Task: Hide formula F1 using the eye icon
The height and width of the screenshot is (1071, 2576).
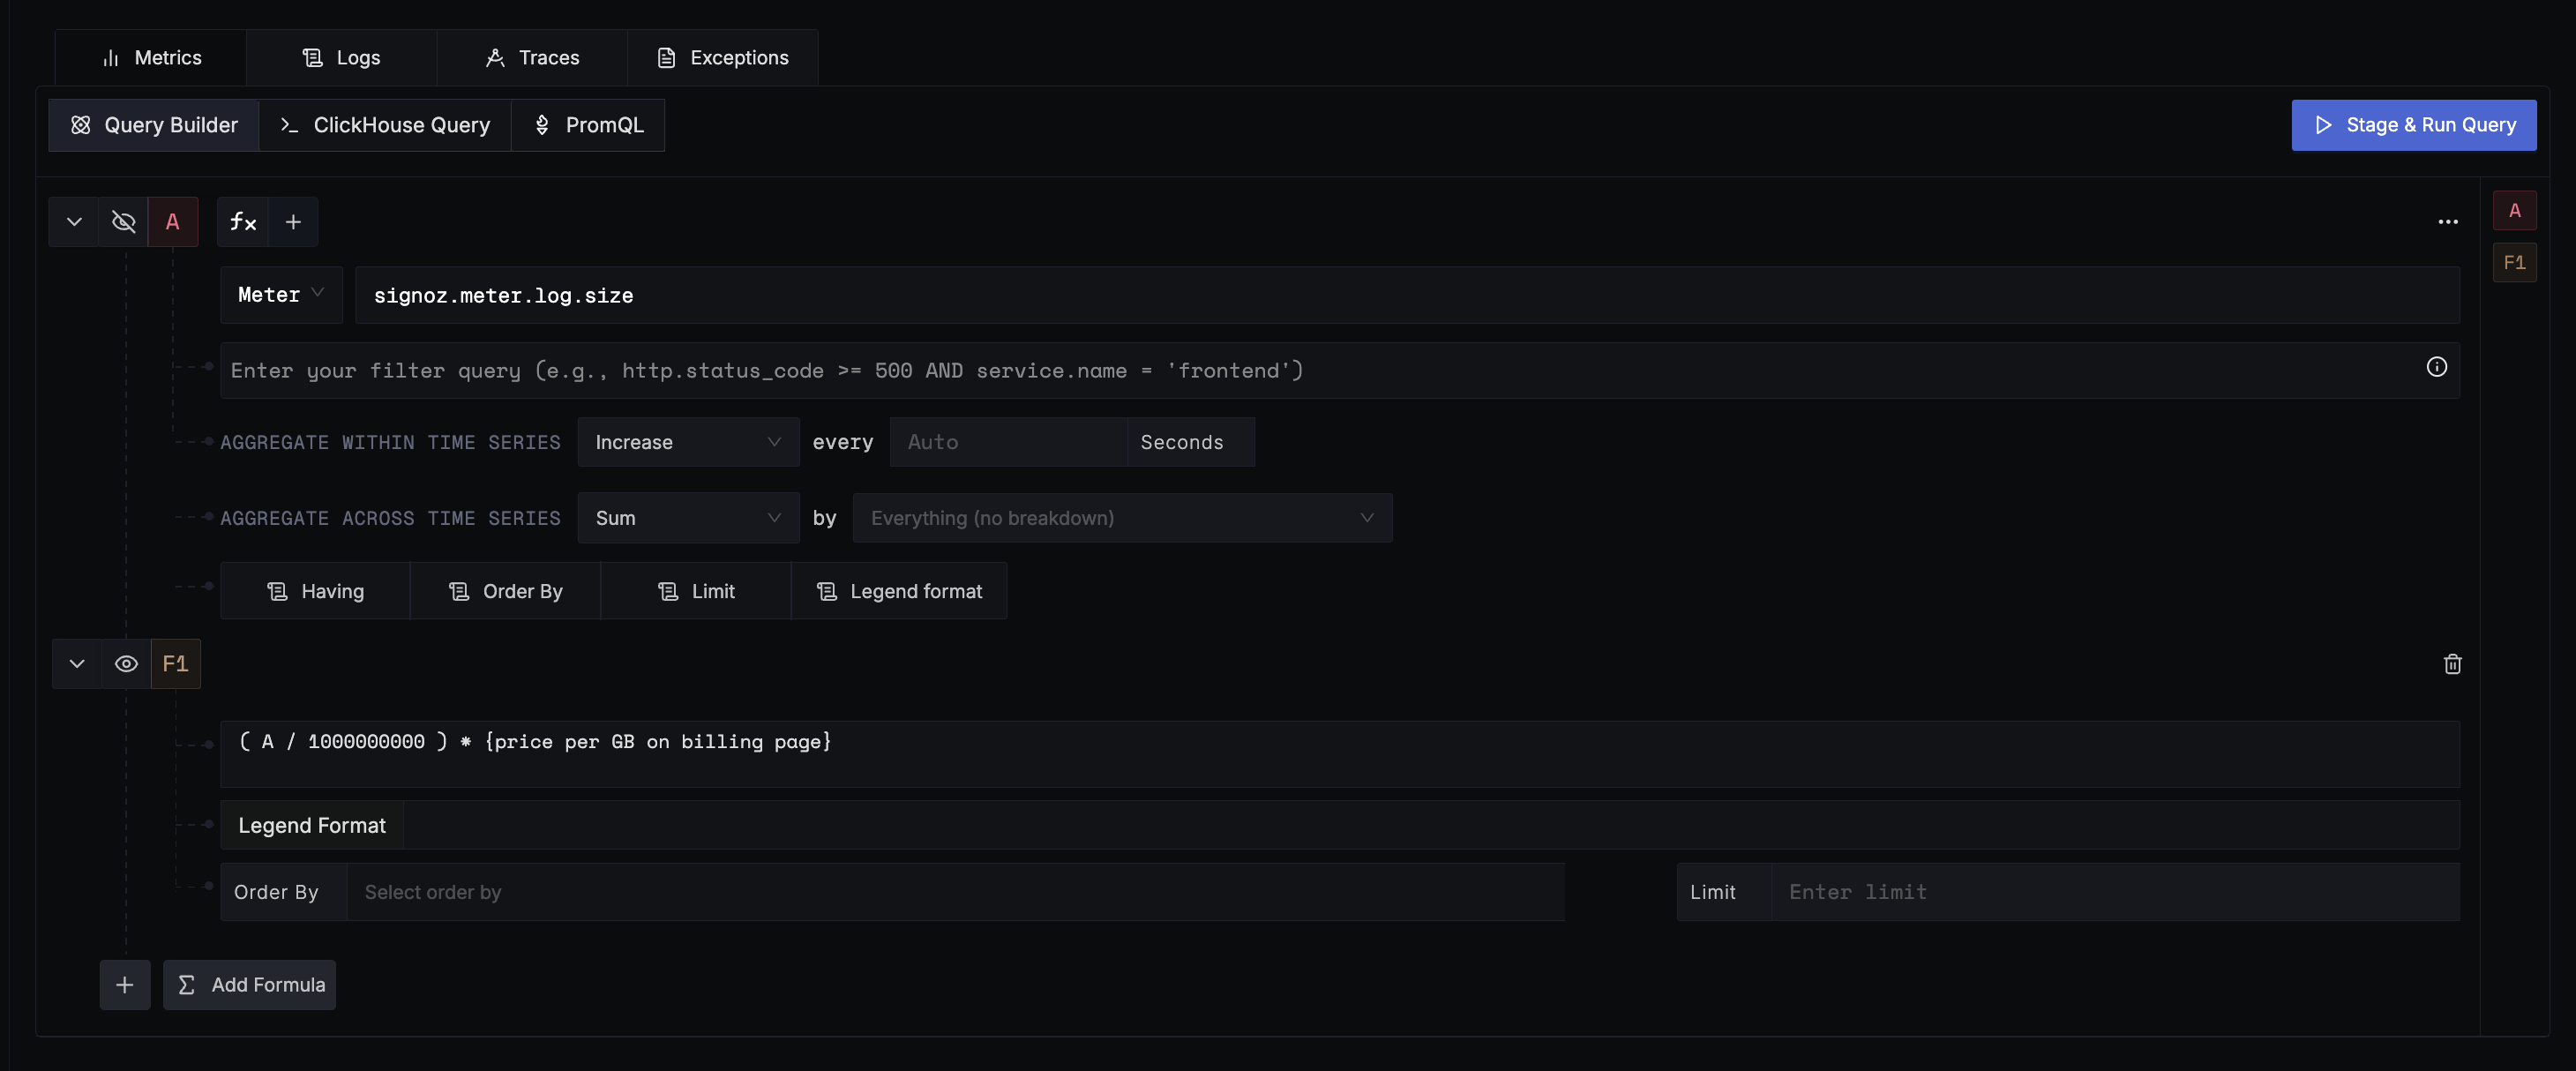Action: (x=126, y=664)
